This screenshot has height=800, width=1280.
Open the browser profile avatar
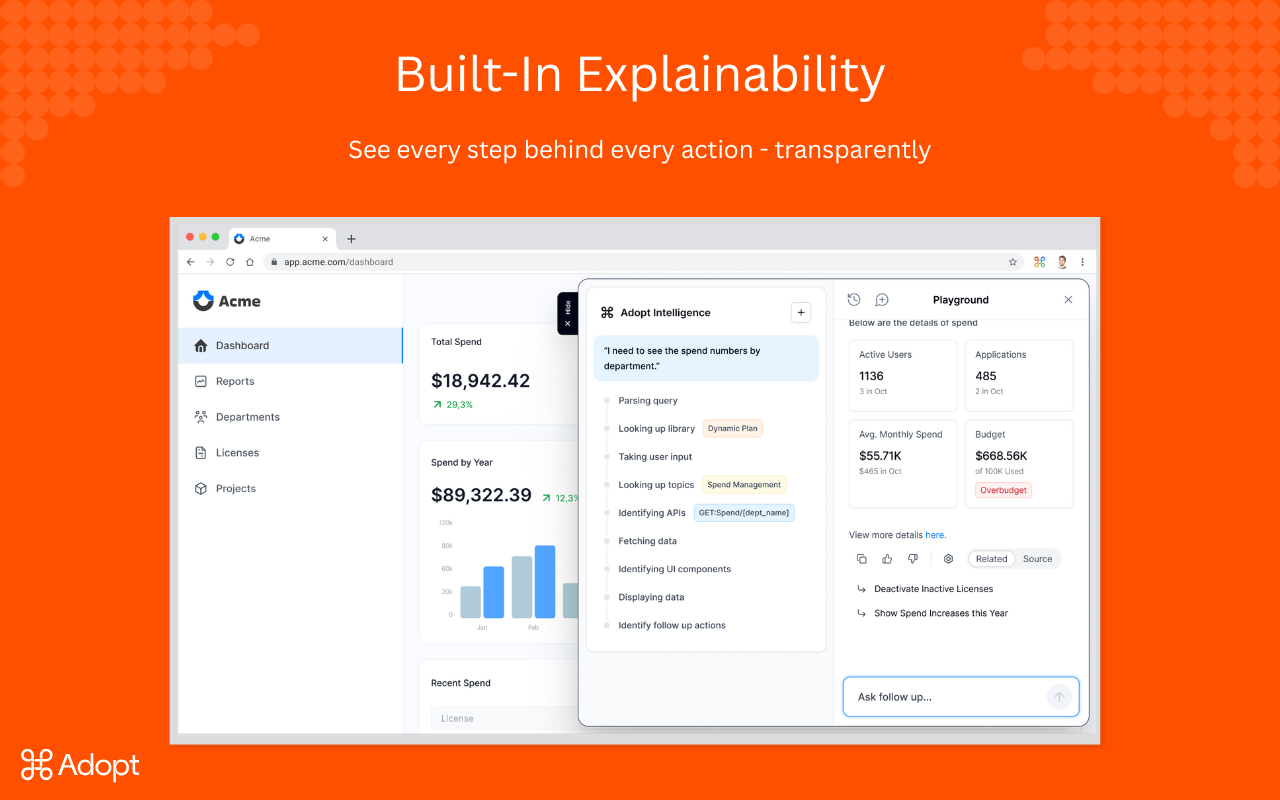point(1062,262)
